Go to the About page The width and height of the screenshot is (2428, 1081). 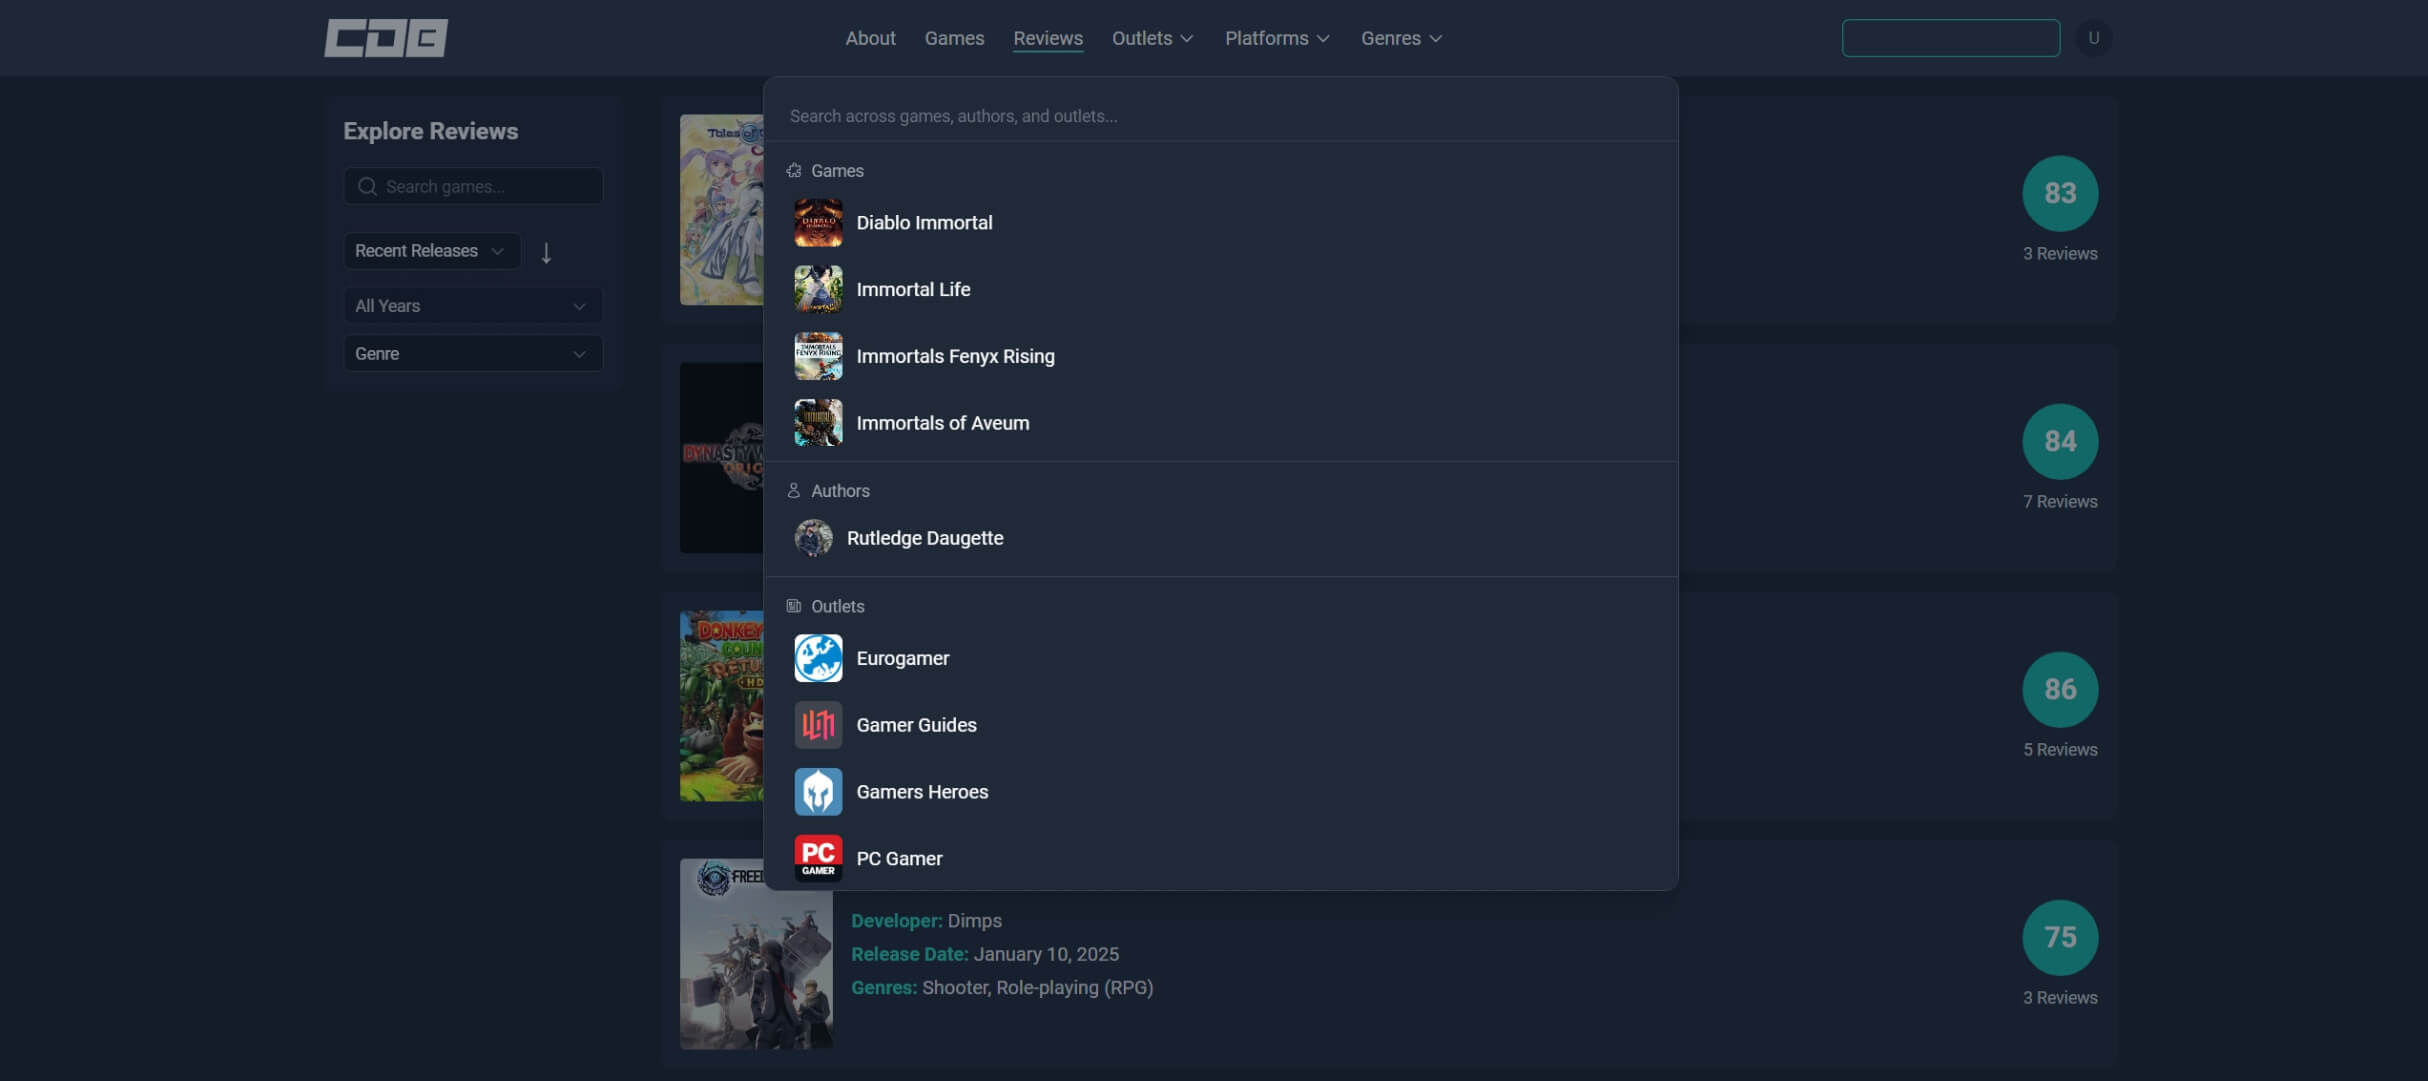870,38
